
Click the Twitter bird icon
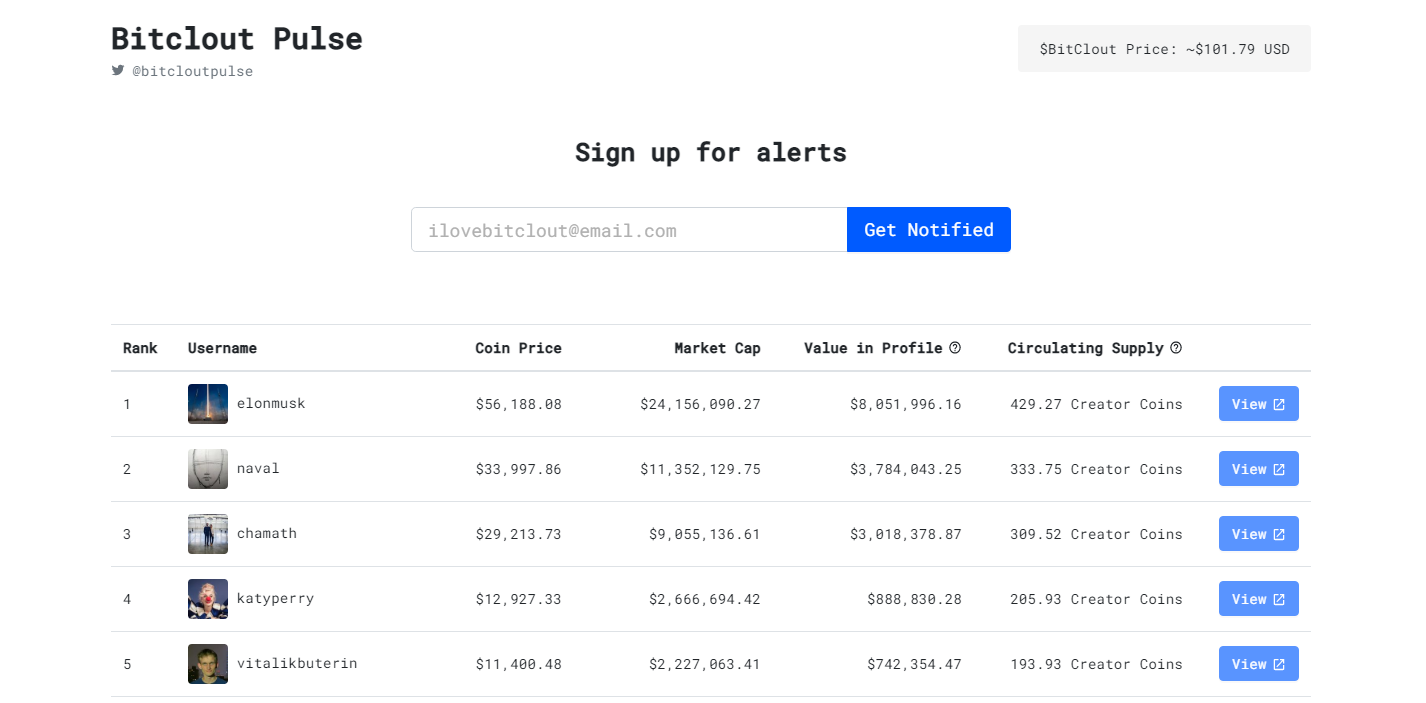pyautogui.click(x=118, y=71)
